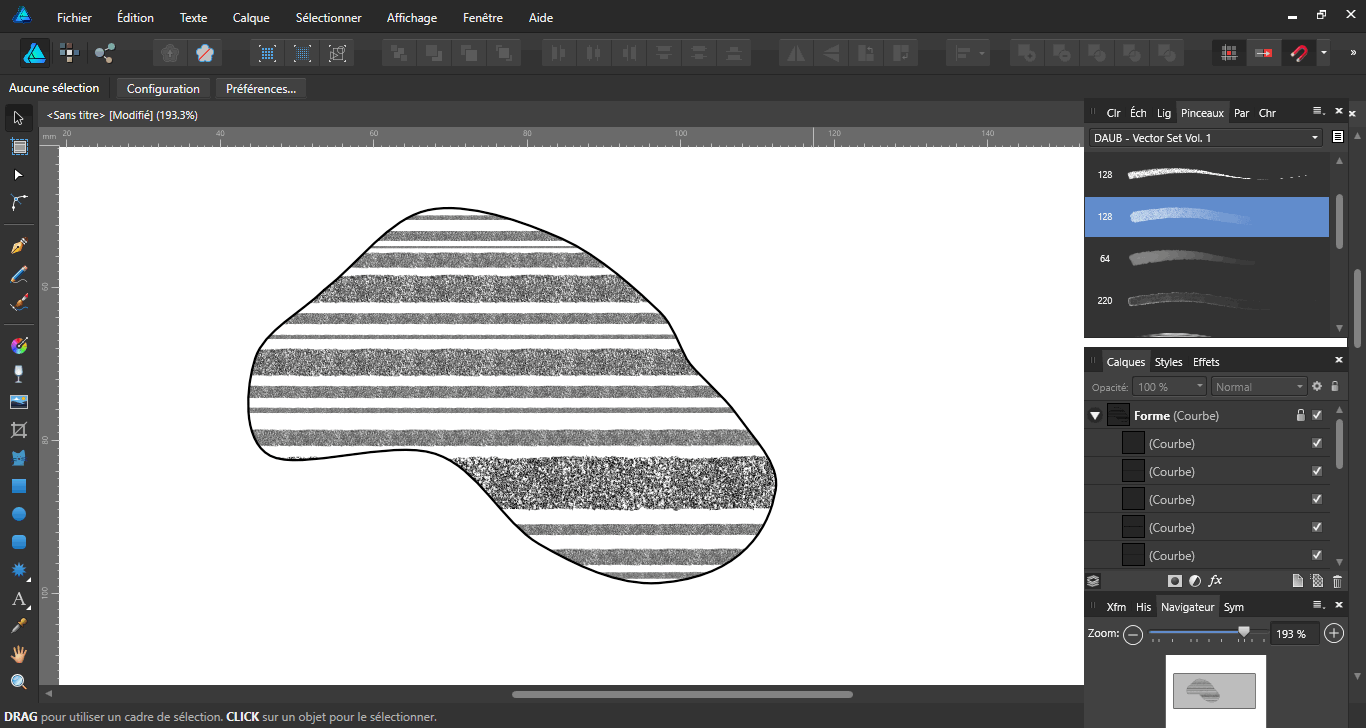The height and width of the screenshot is (728, 1366).
Task: Switch to the Effets tab
Action: tap(1206, 362)
